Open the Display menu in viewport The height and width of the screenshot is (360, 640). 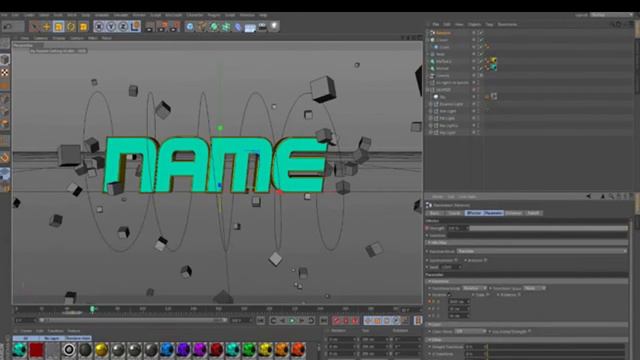[x=58, y=38]
